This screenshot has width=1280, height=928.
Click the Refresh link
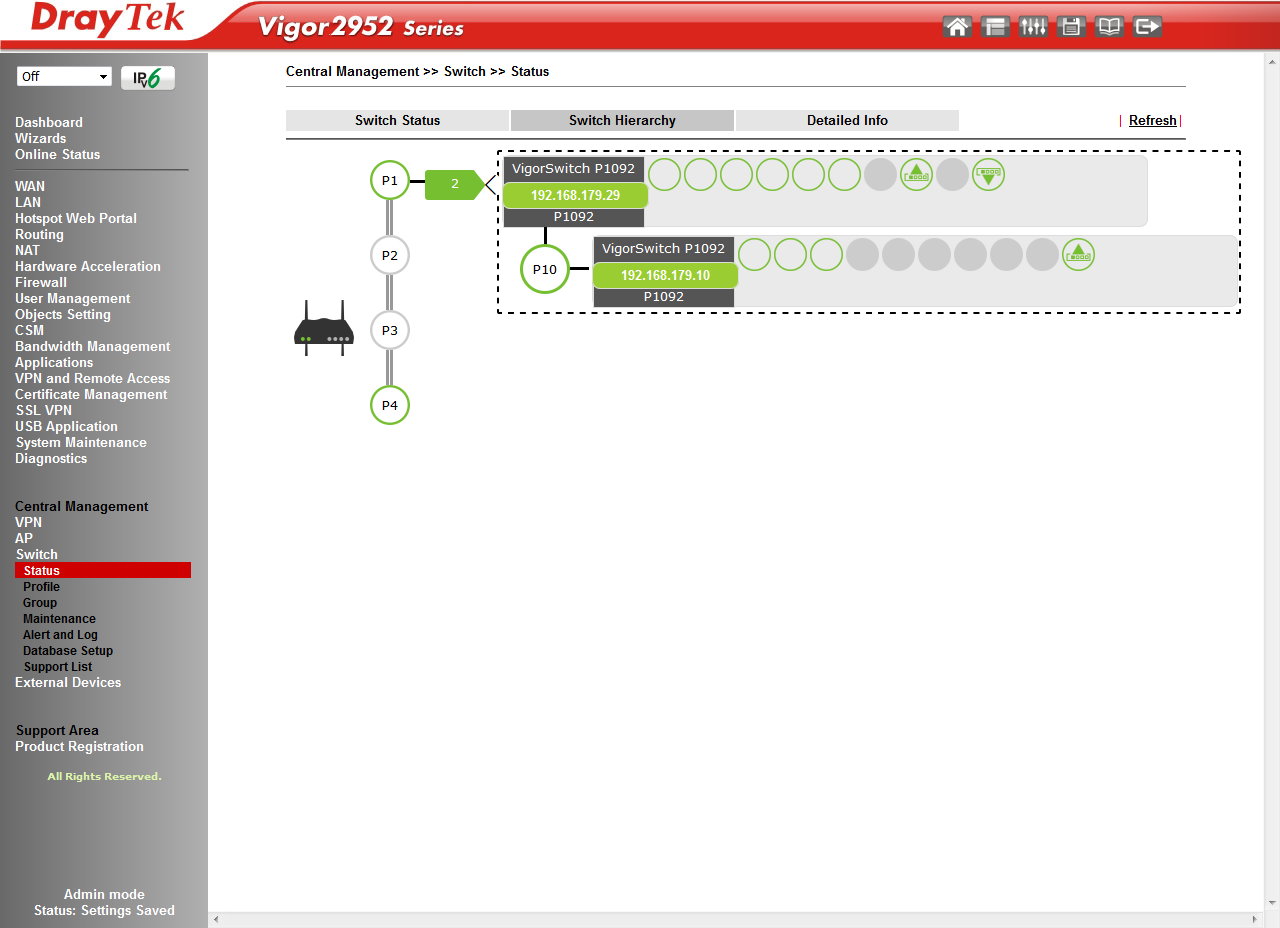1152,120
